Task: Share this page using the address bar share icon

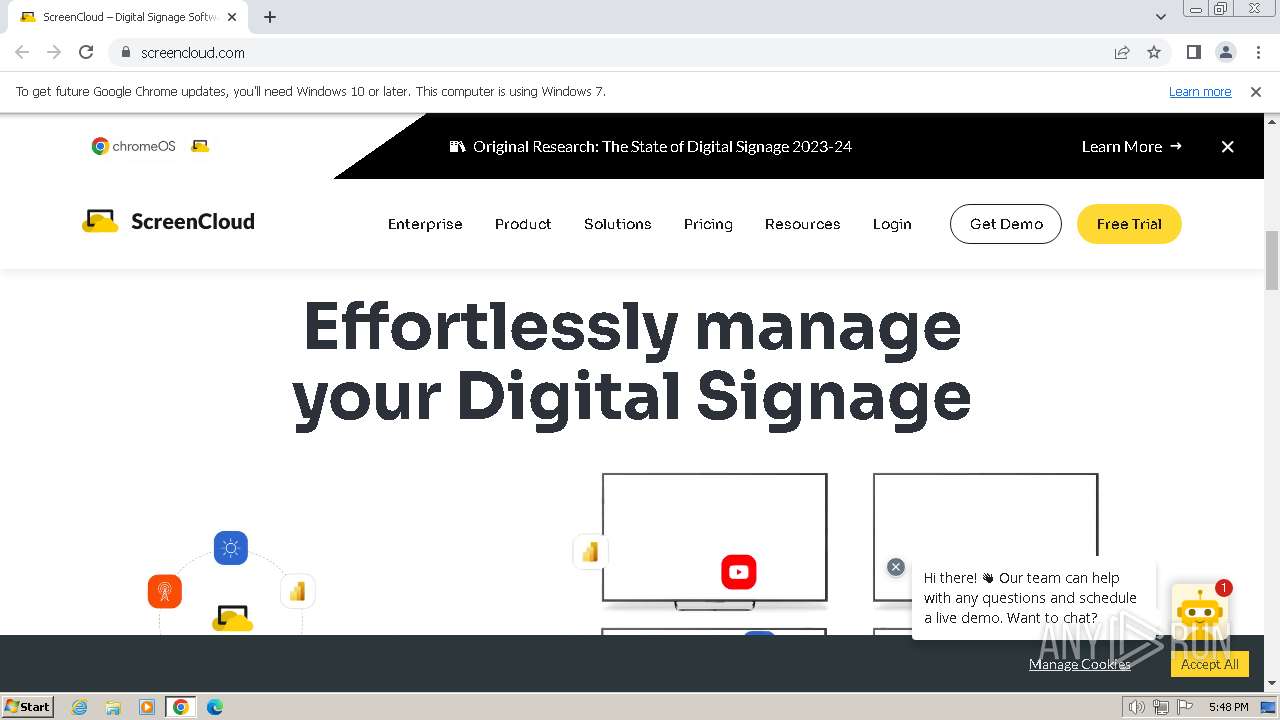Action: point(1122,52)
